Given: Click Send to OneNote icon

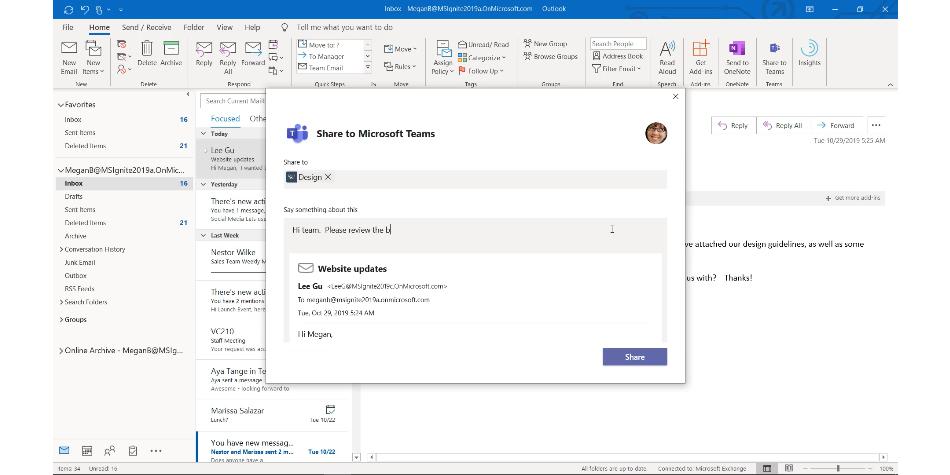Looking at the screenshot, I should pyautogui.click(x=737, y=58).
